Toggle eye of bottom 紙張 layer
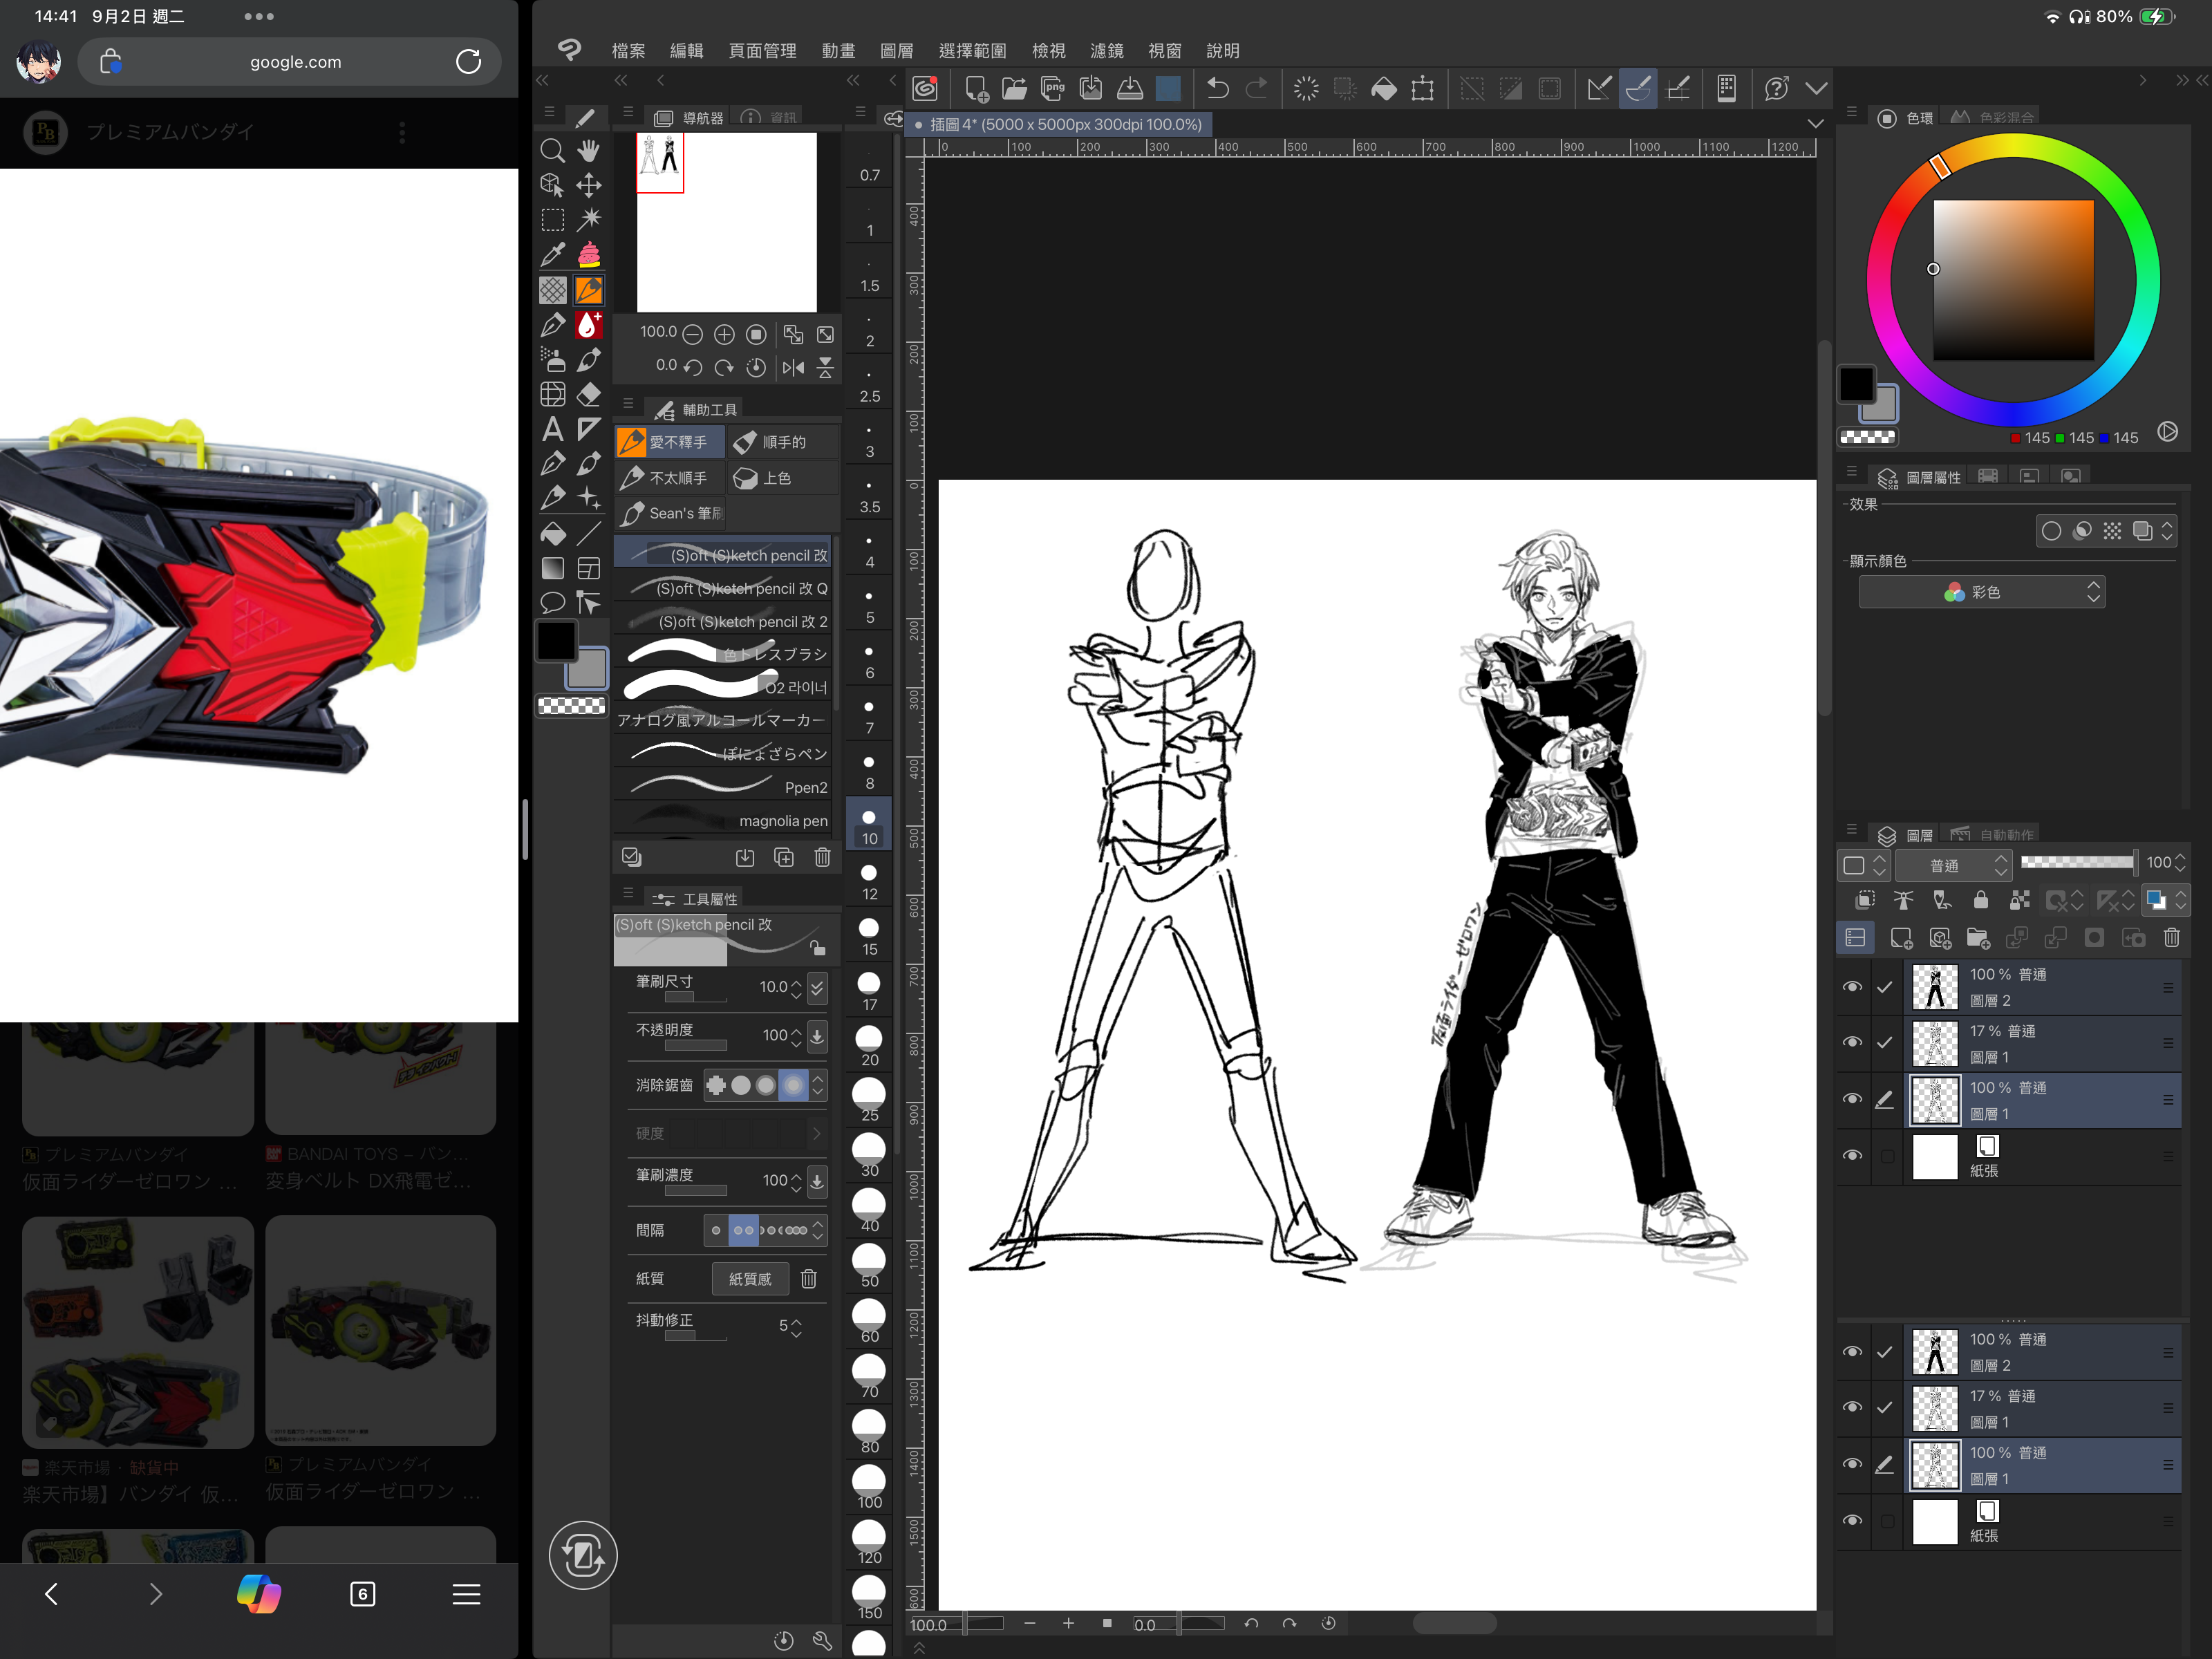2212x1659 pixels. pos(1852,1521)
